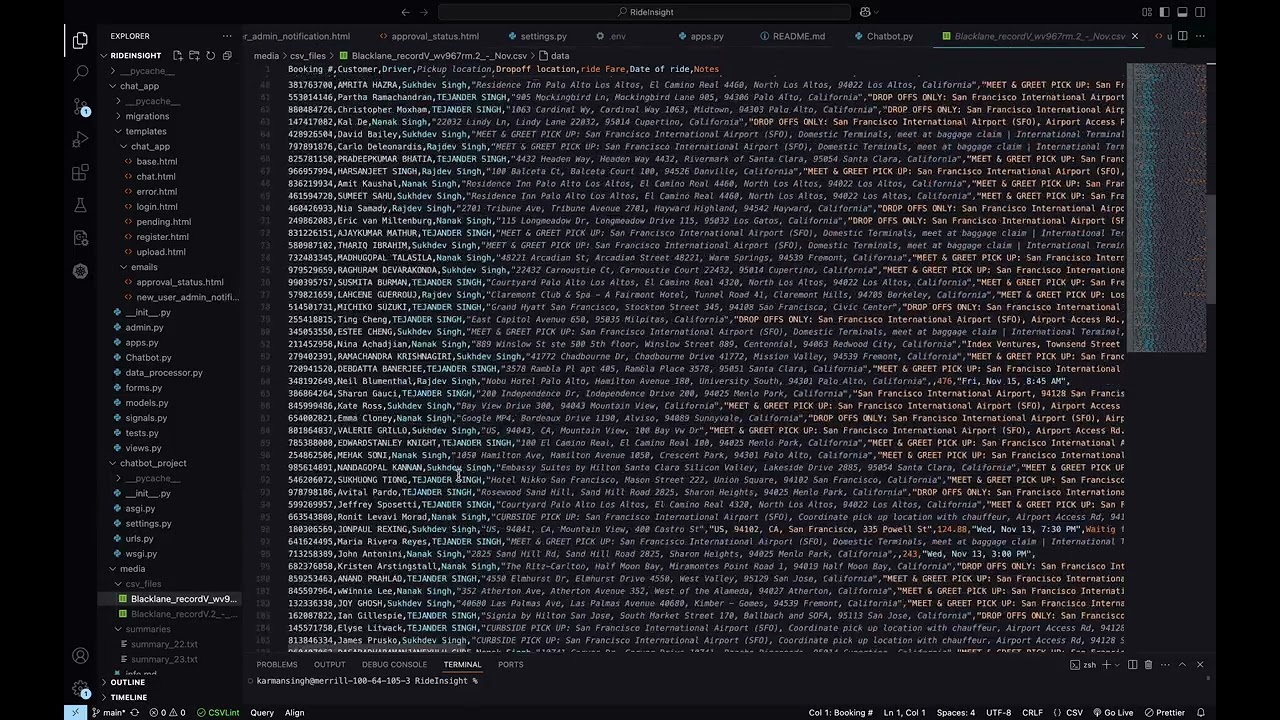Open the Run and Debug view
Screen dimensions: 1280x720
tap(80, 139)
